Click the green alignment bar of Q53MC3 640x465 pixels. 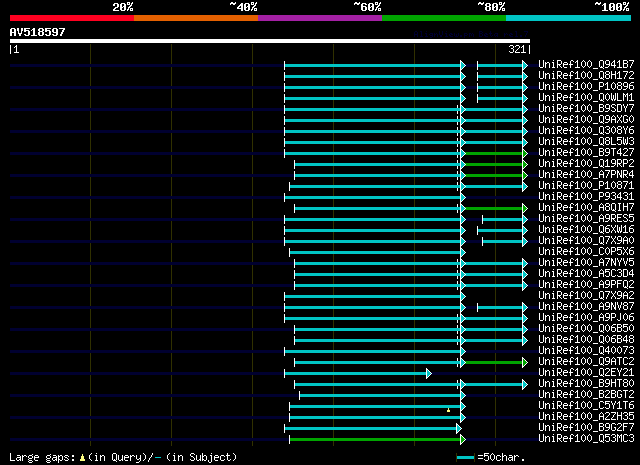(x=376, y=440)
